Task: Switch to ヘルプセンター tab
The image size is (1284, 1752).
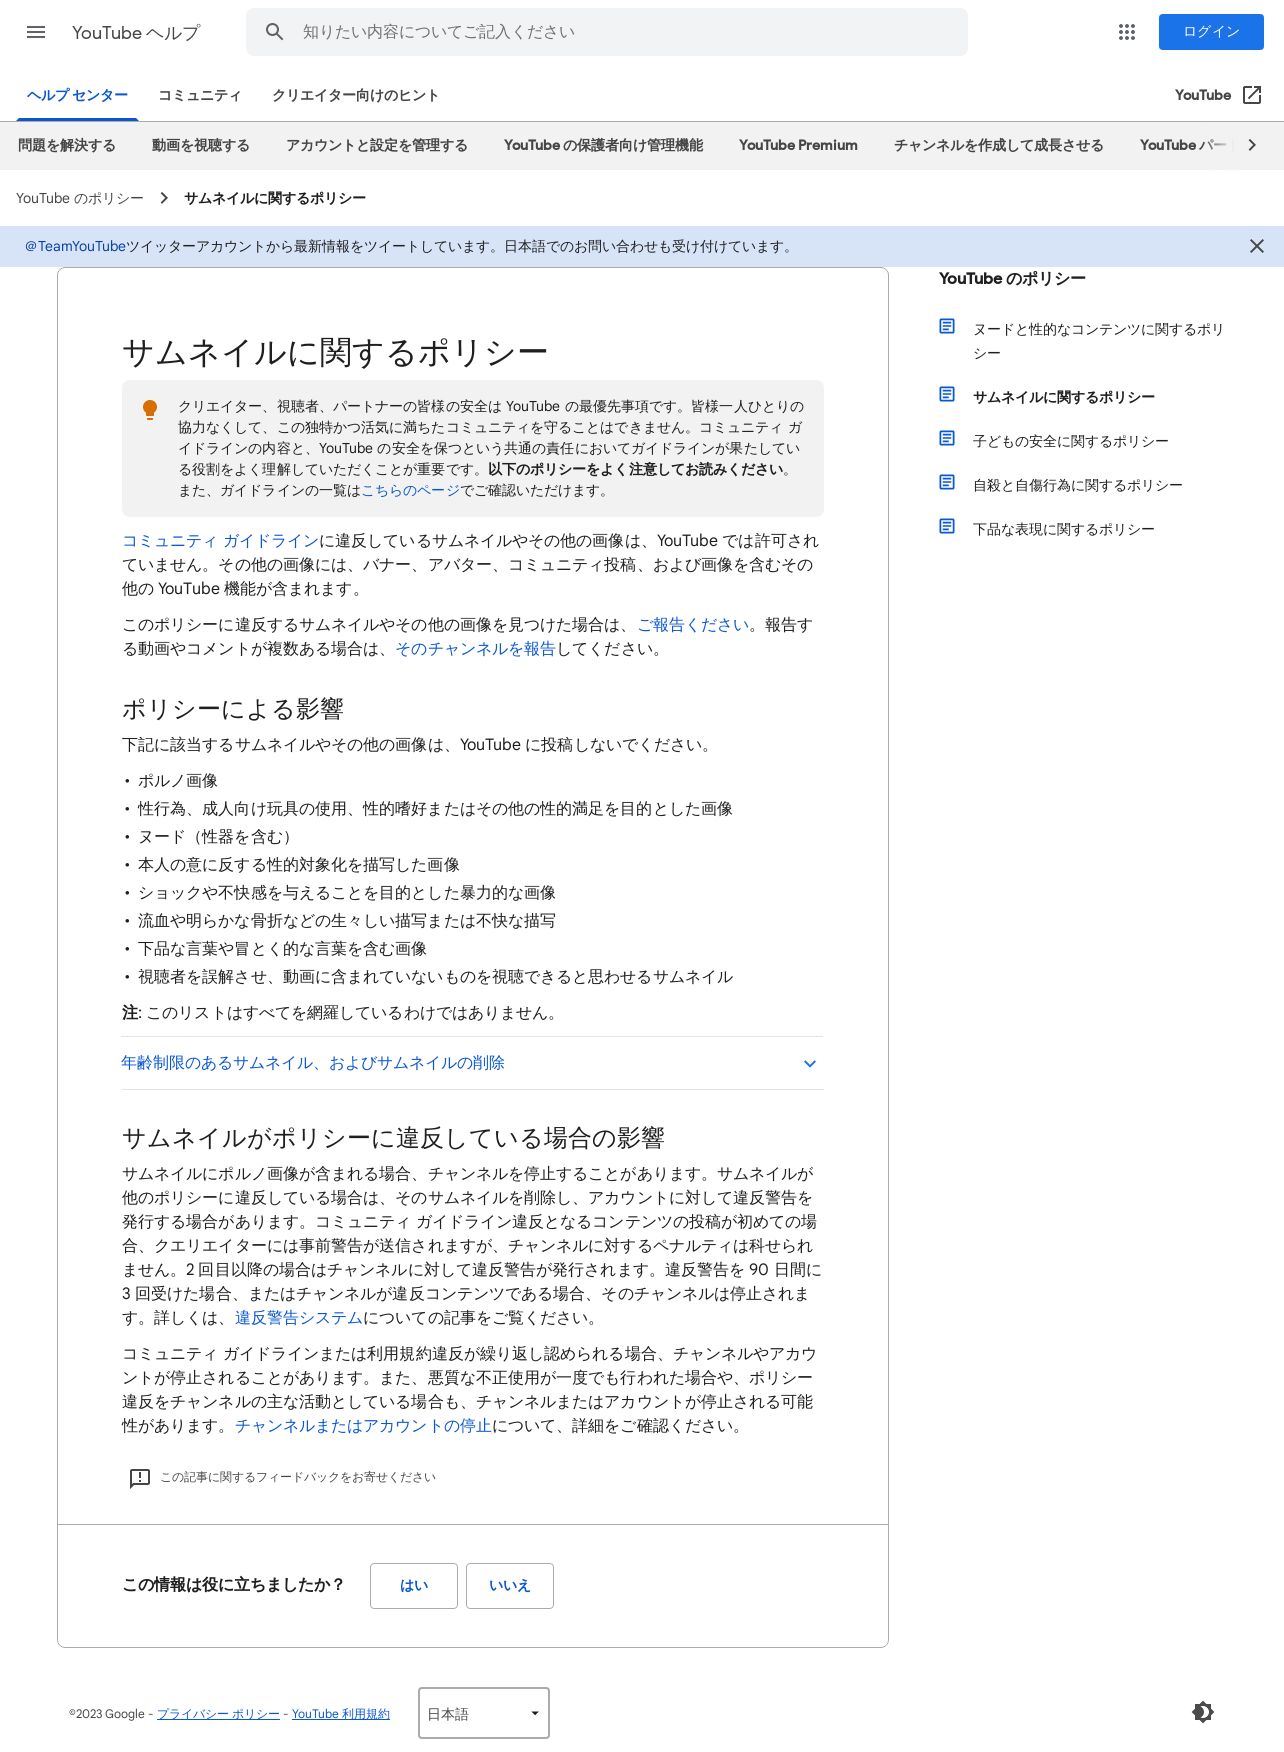Action: (x=77, y=95)
